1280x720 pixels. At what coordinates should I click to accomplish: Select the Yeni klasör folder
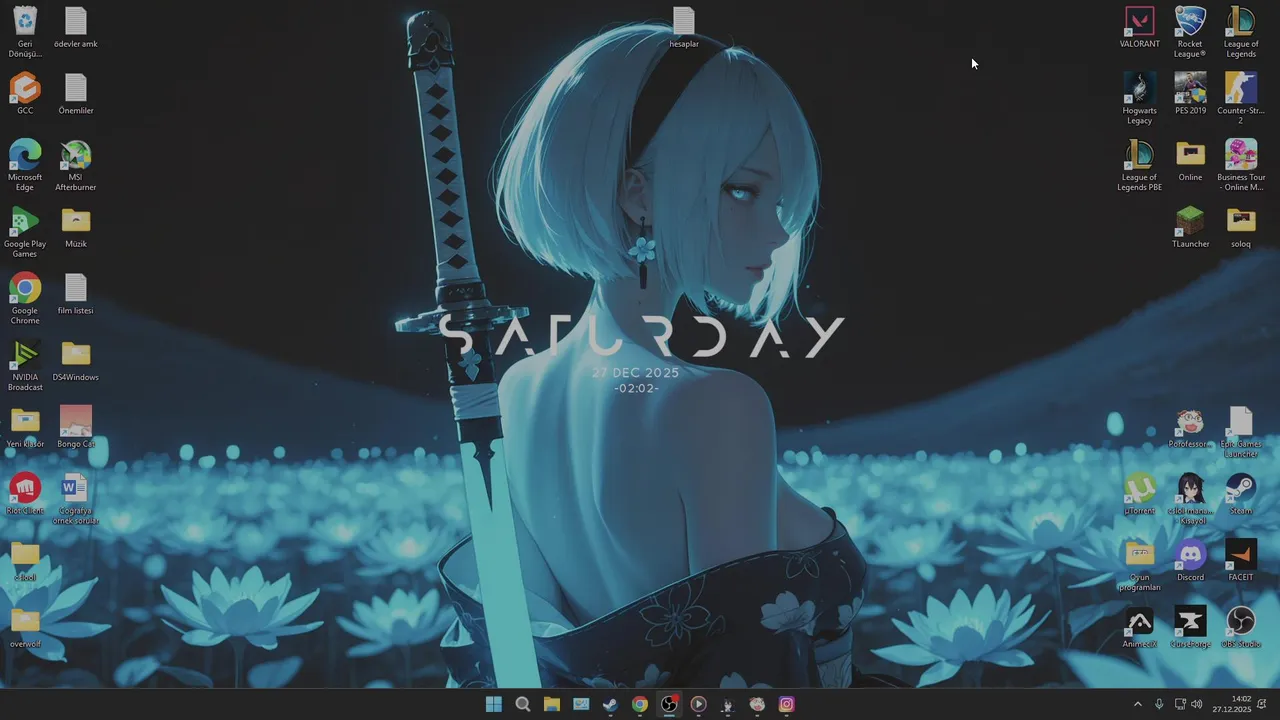pyautogui.click(x=25, y=427)
